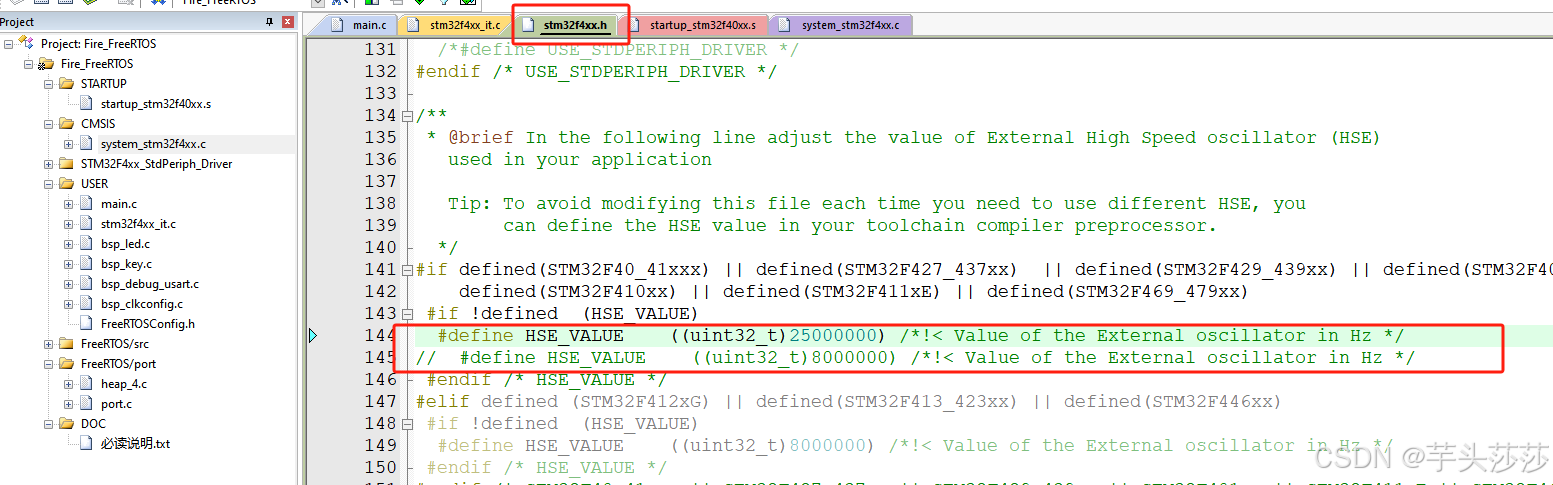This screenshot has height=485, width=1553.
Task: Pin the Project panel with the pushpin icon
Action: (270, 22)
